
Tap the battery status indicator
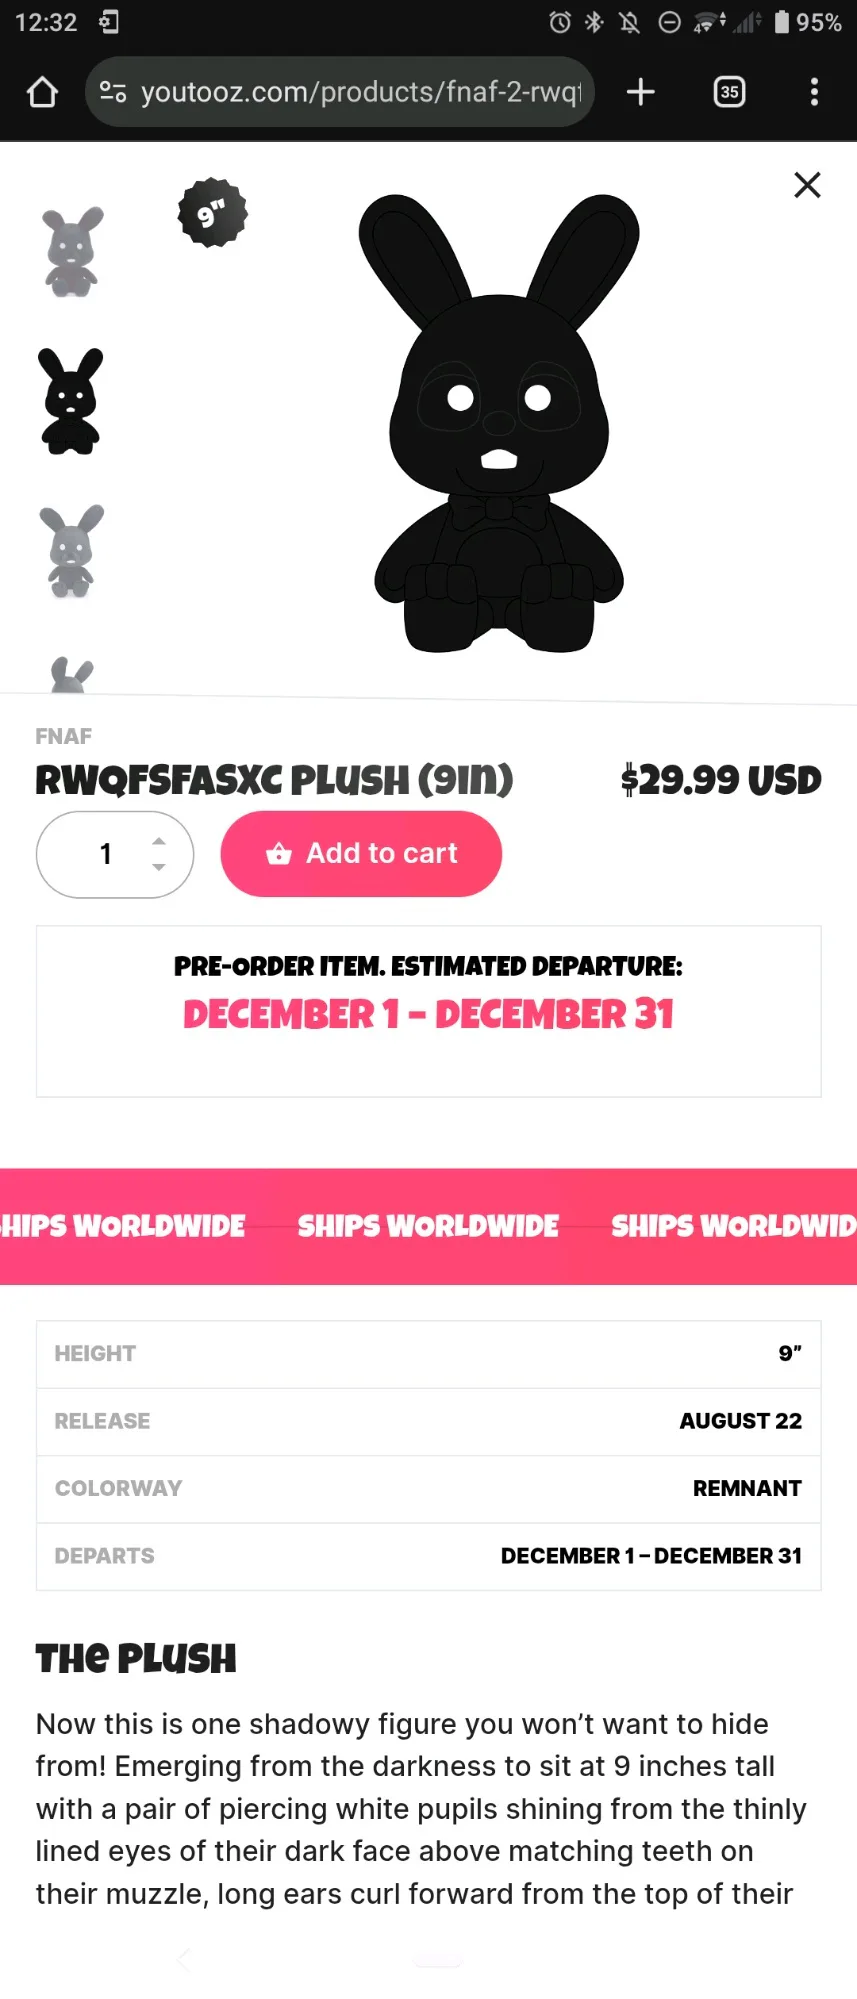782,22
